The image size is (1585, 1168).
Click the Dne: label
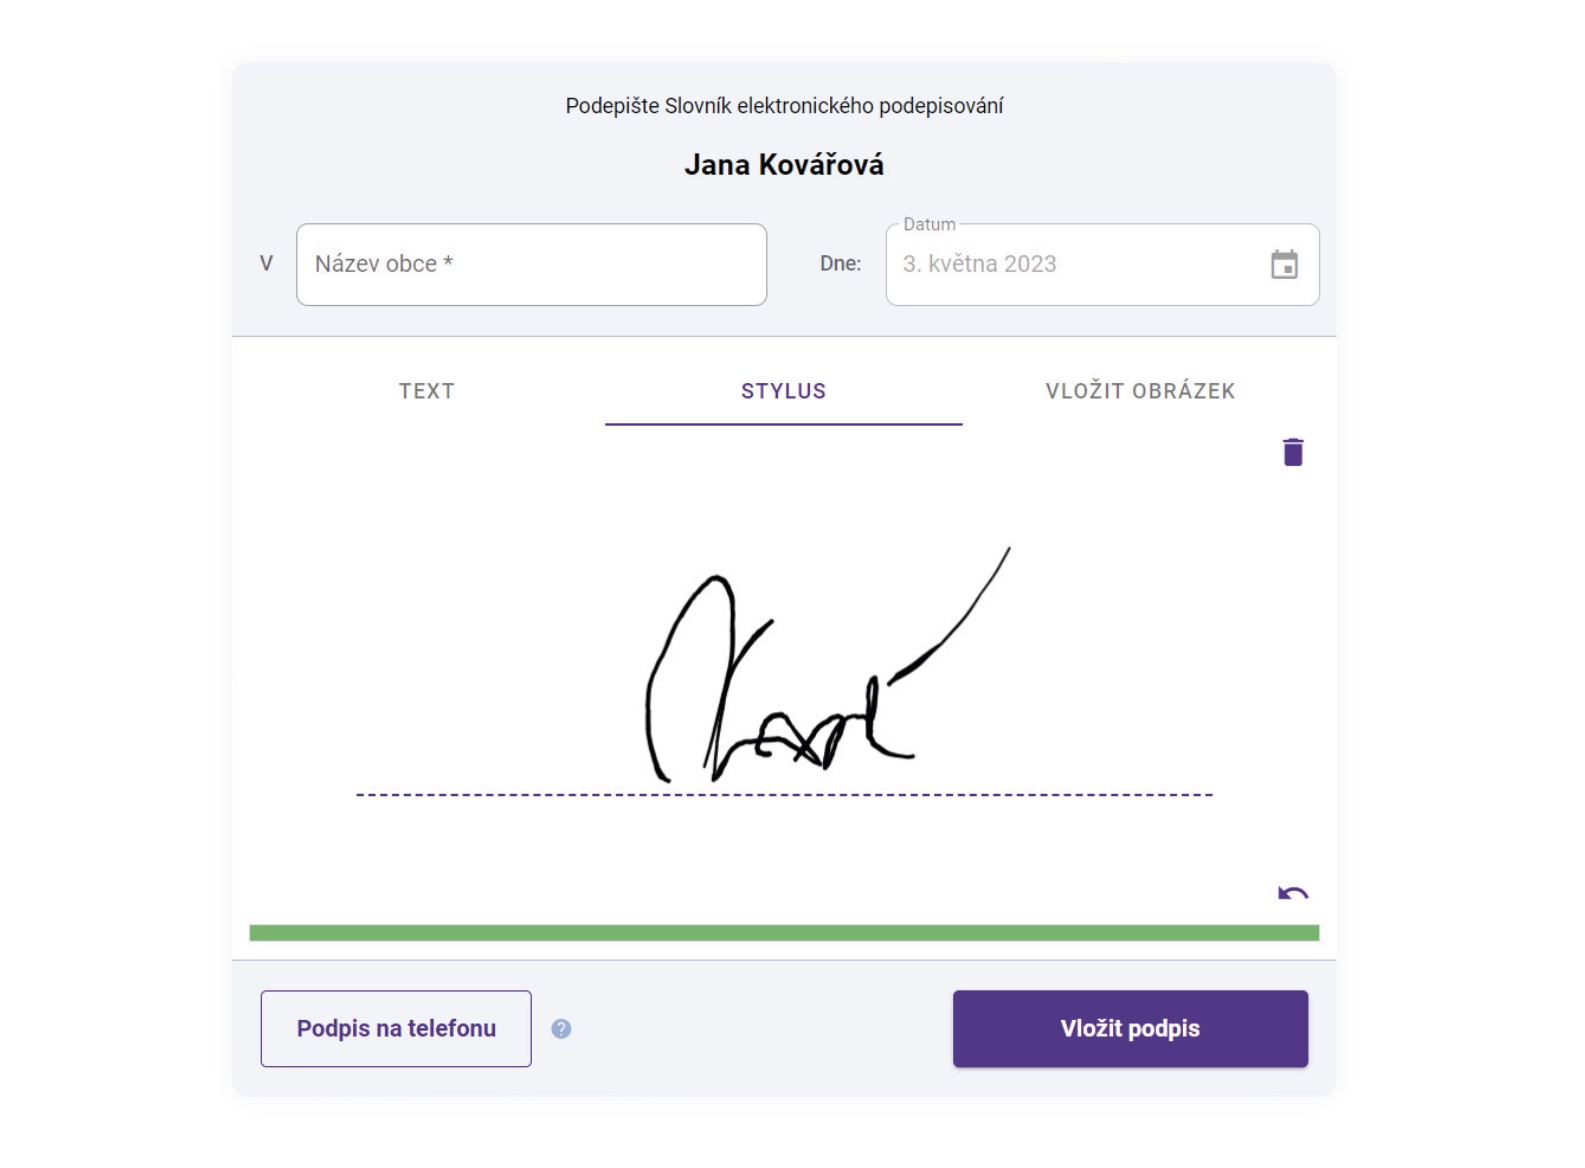pyautogui.click(x=840, y=264)
